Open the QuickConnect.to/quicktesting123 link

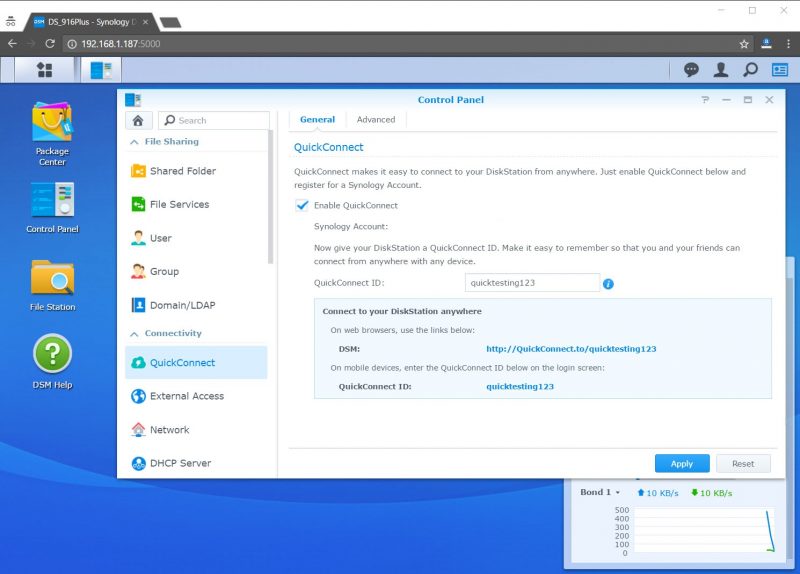(571, 349)
